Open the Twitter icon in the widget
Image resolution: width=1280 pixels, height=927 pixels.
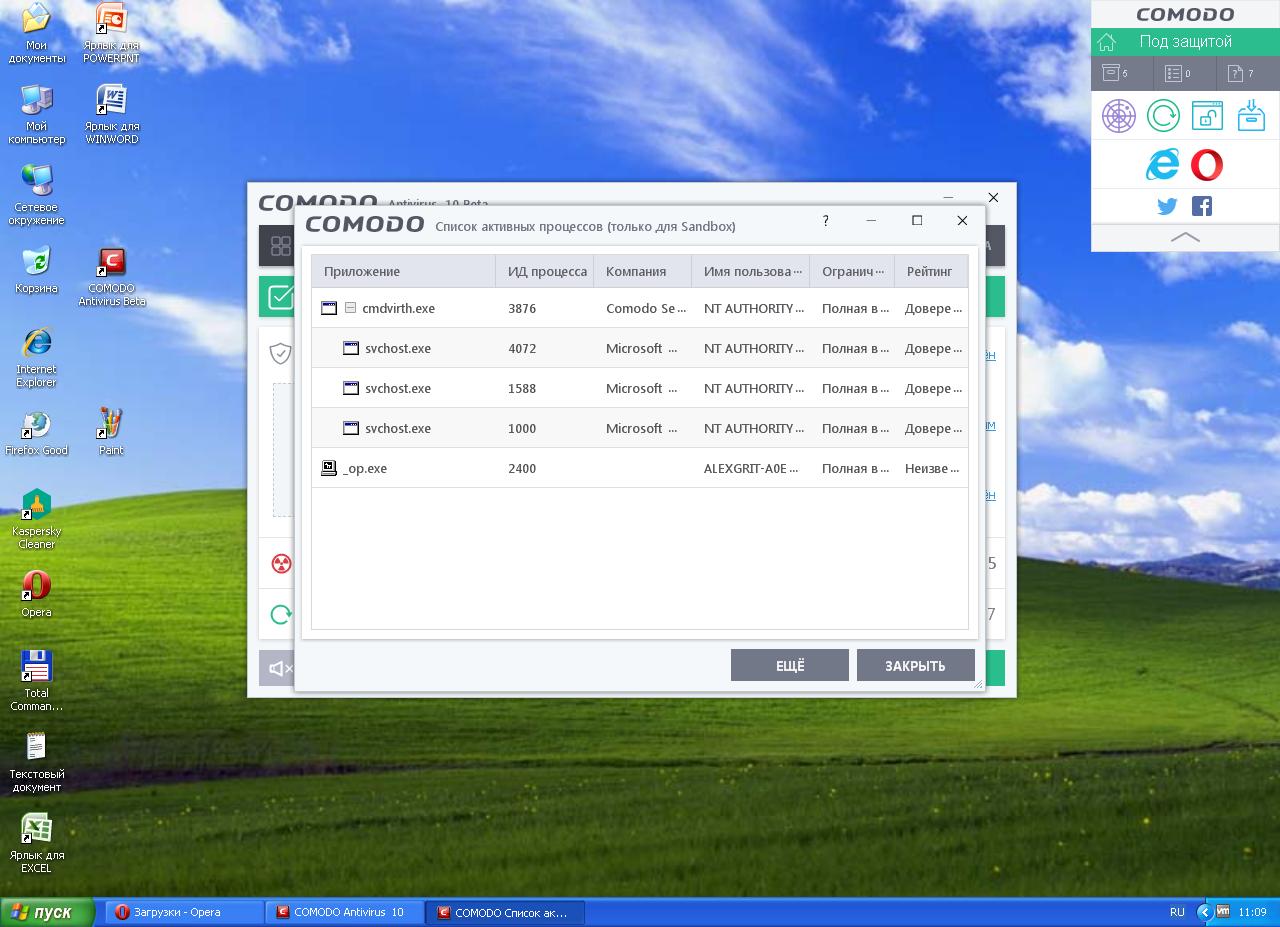click(x=1167, y=206)
